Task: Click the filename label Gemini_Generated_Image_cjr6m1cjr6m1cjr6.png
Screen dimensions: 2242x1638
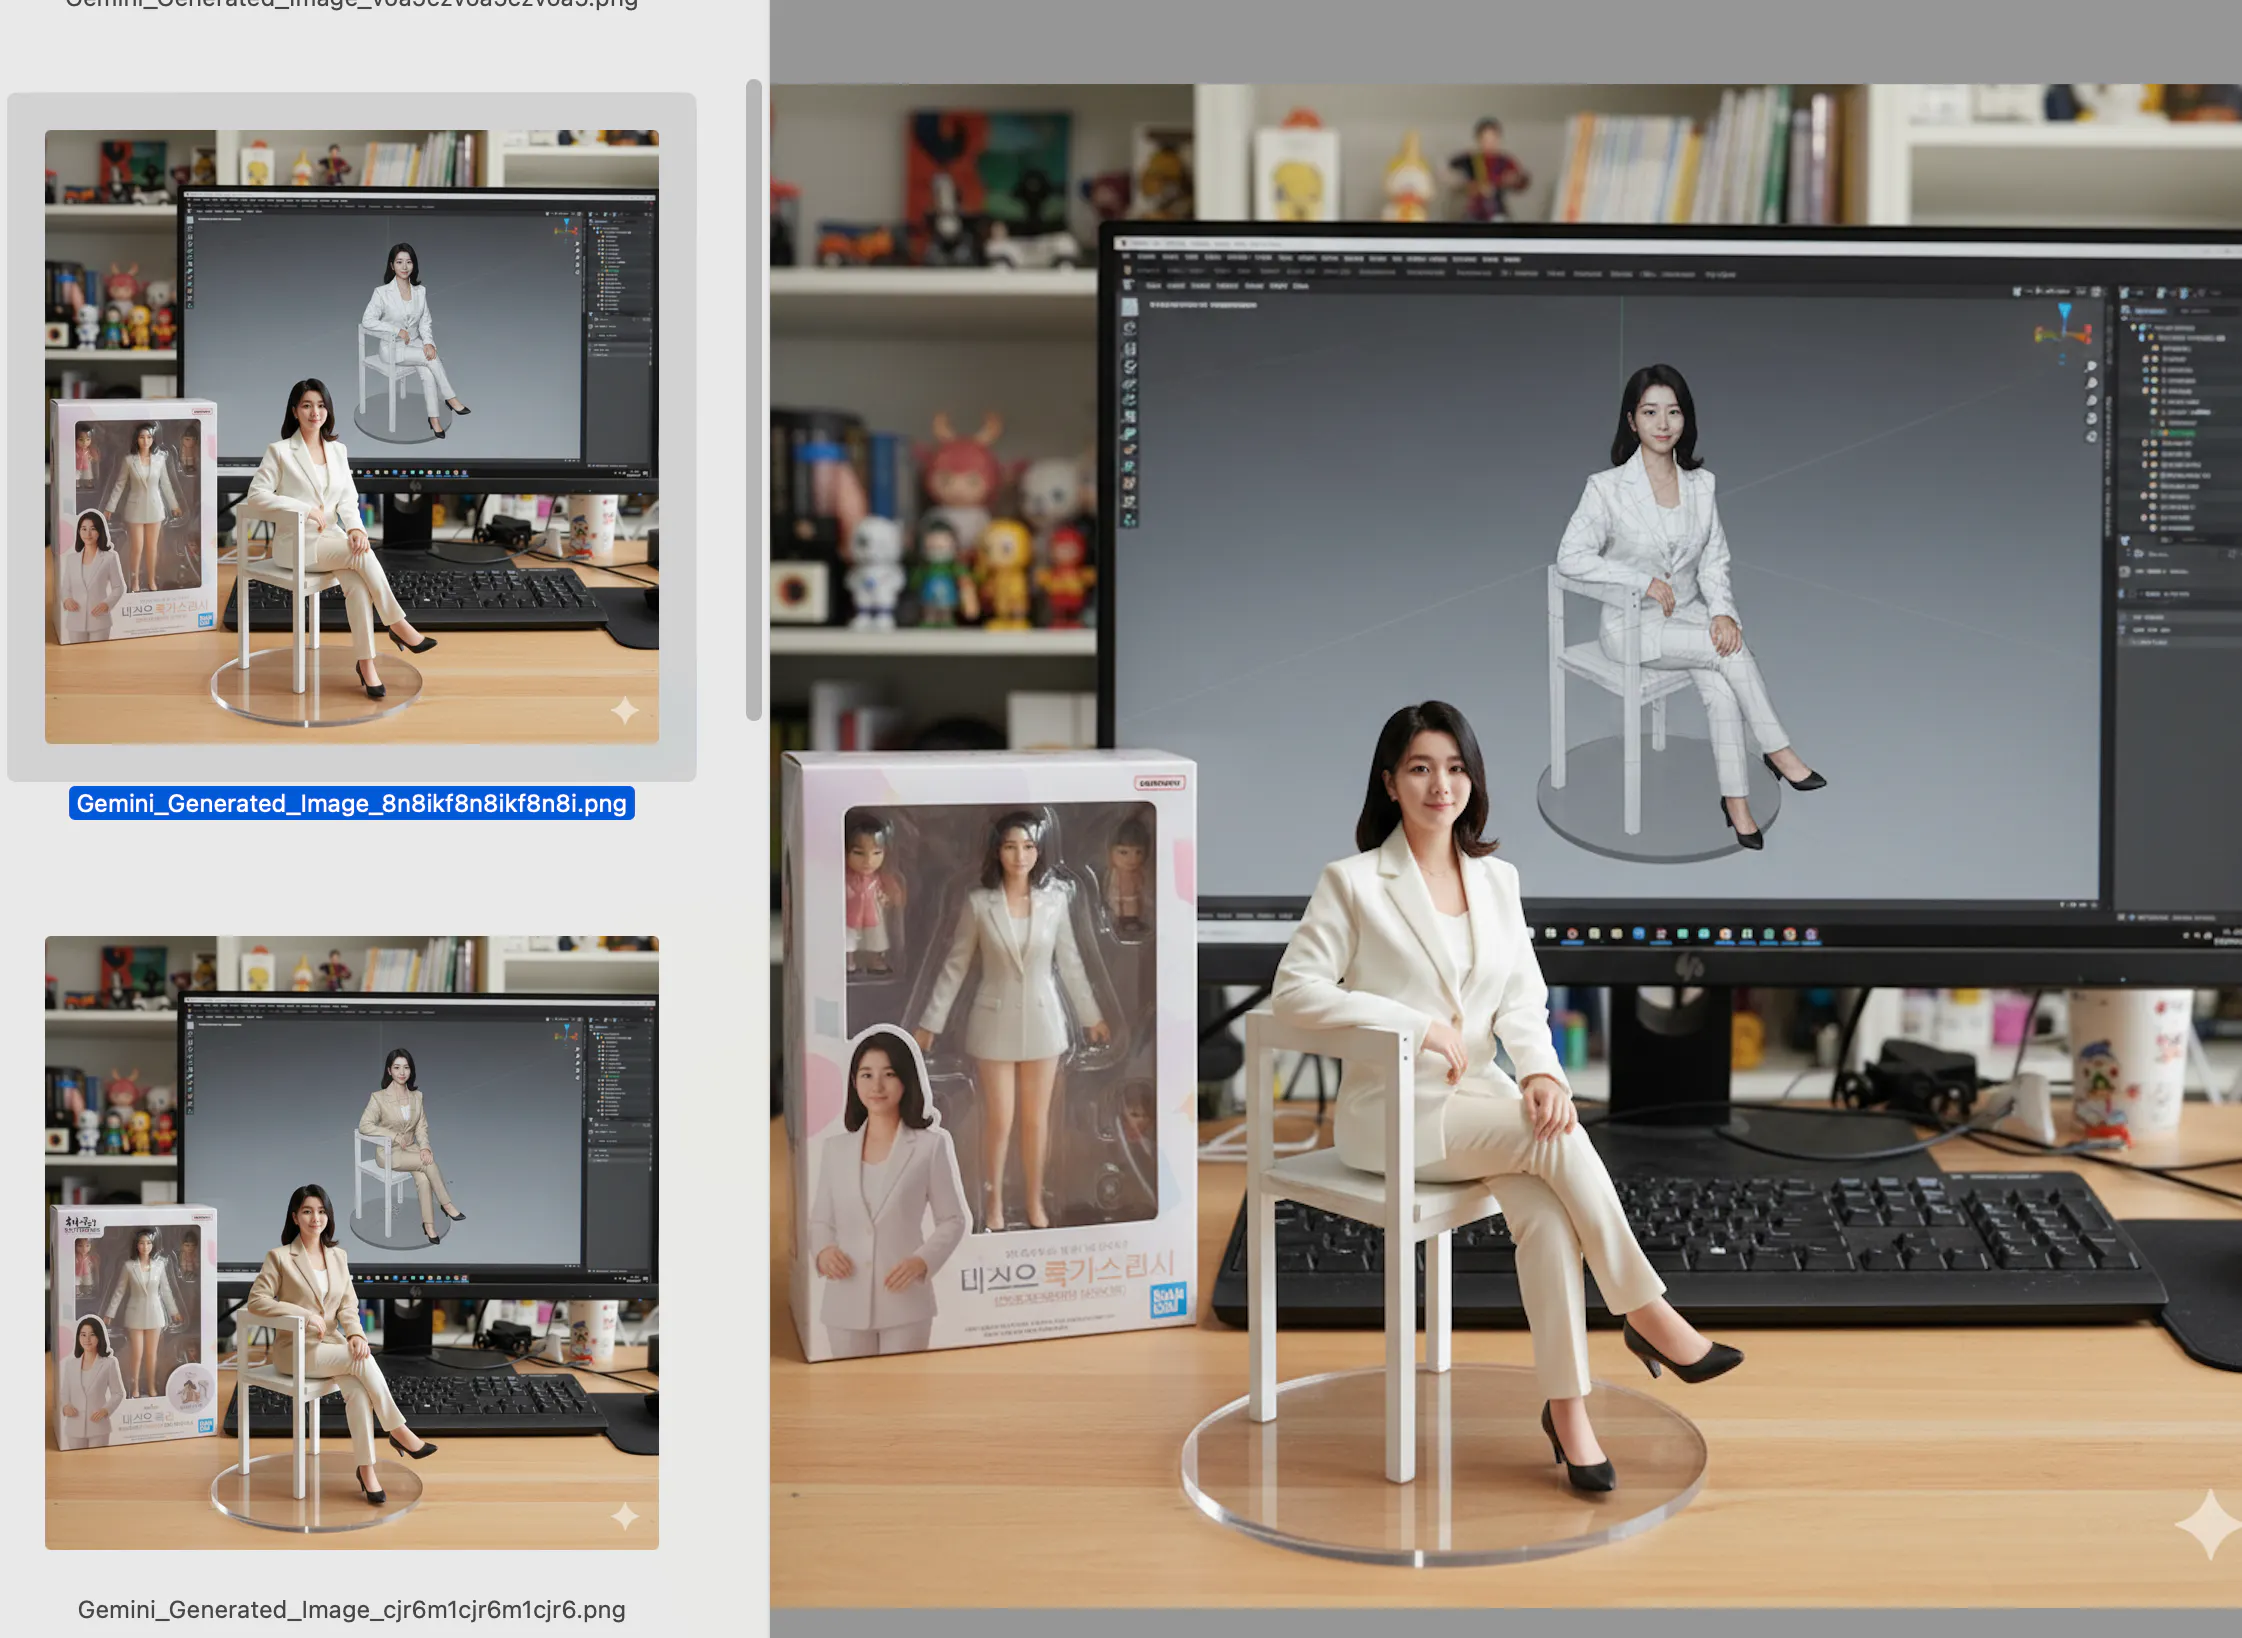Action: 351,1609
